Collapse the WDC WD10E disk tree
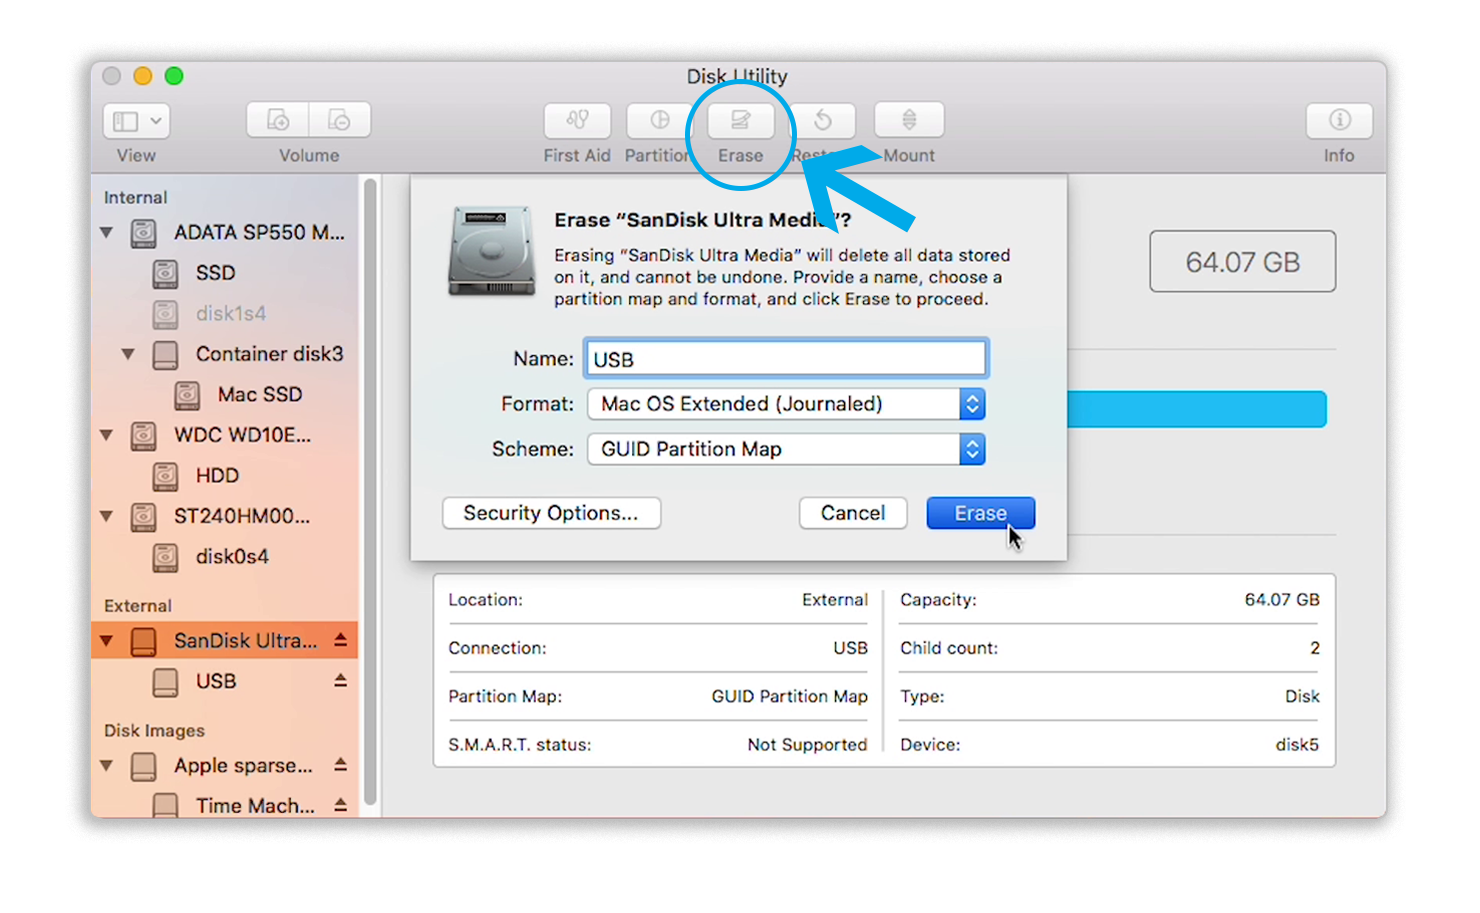Image resolution: width=1480 pixels, height=913 pixels. tap(106, 435)
